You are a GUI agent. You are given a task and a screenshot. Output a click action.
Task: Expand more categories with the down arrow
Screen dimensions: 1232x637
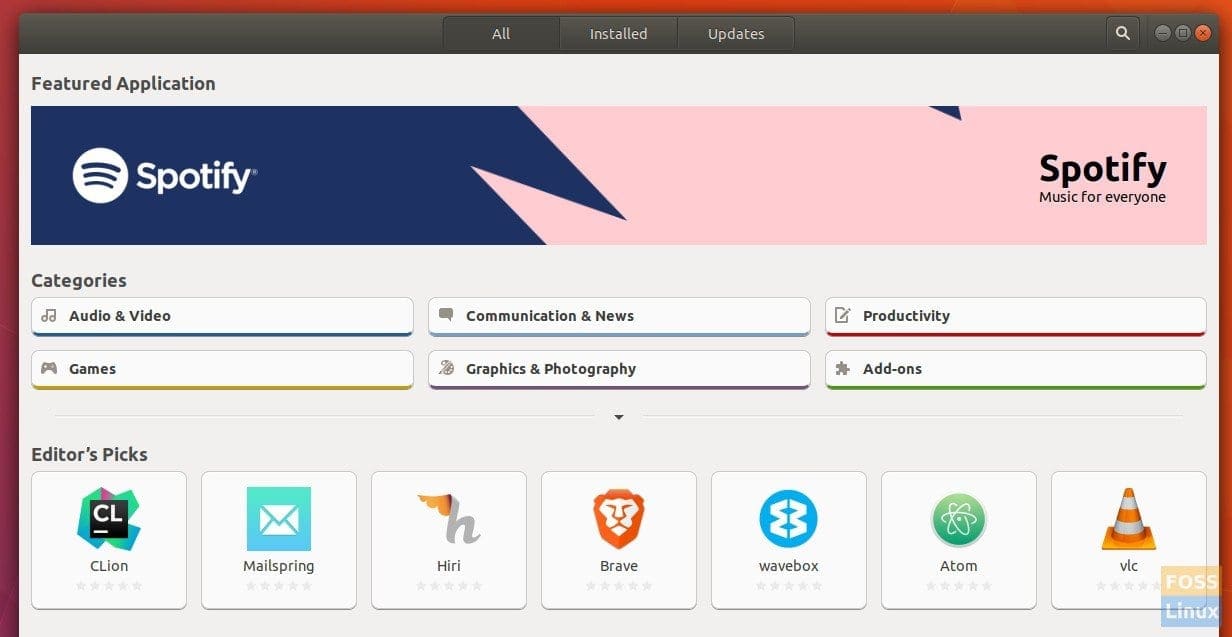(619, 417)
